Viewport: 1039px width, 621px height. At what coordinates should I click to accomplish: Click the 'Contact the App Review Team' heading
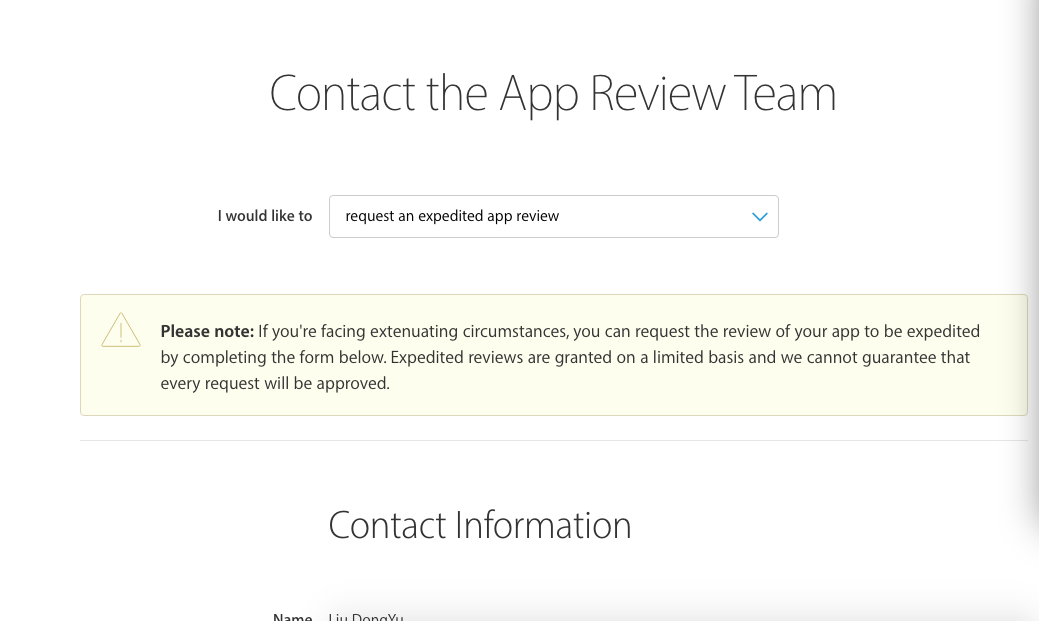click(553, 94)
